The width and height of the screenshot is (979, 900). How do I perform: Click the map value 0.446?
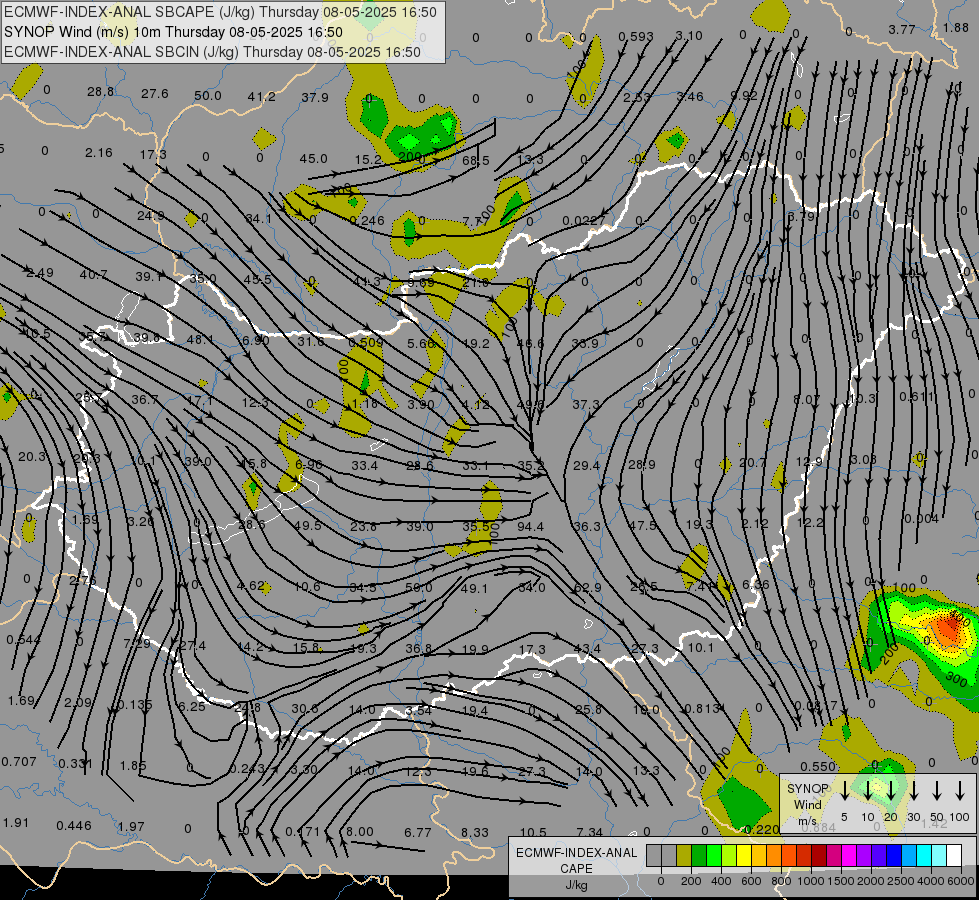pyautogui.click(x=74, y=826)
